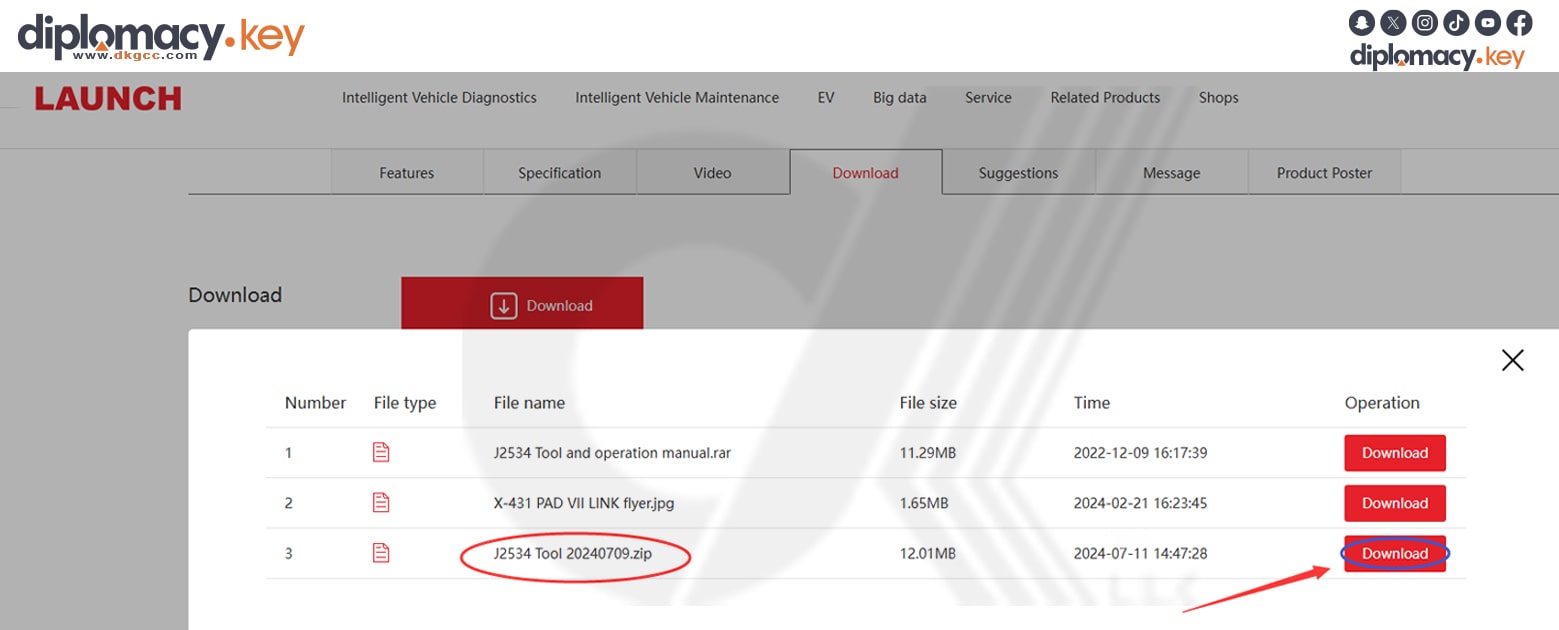Viewport: 1559px width, 630px height.
Task: Open the X (Twitter) social icon
Action: (1393, 22)
